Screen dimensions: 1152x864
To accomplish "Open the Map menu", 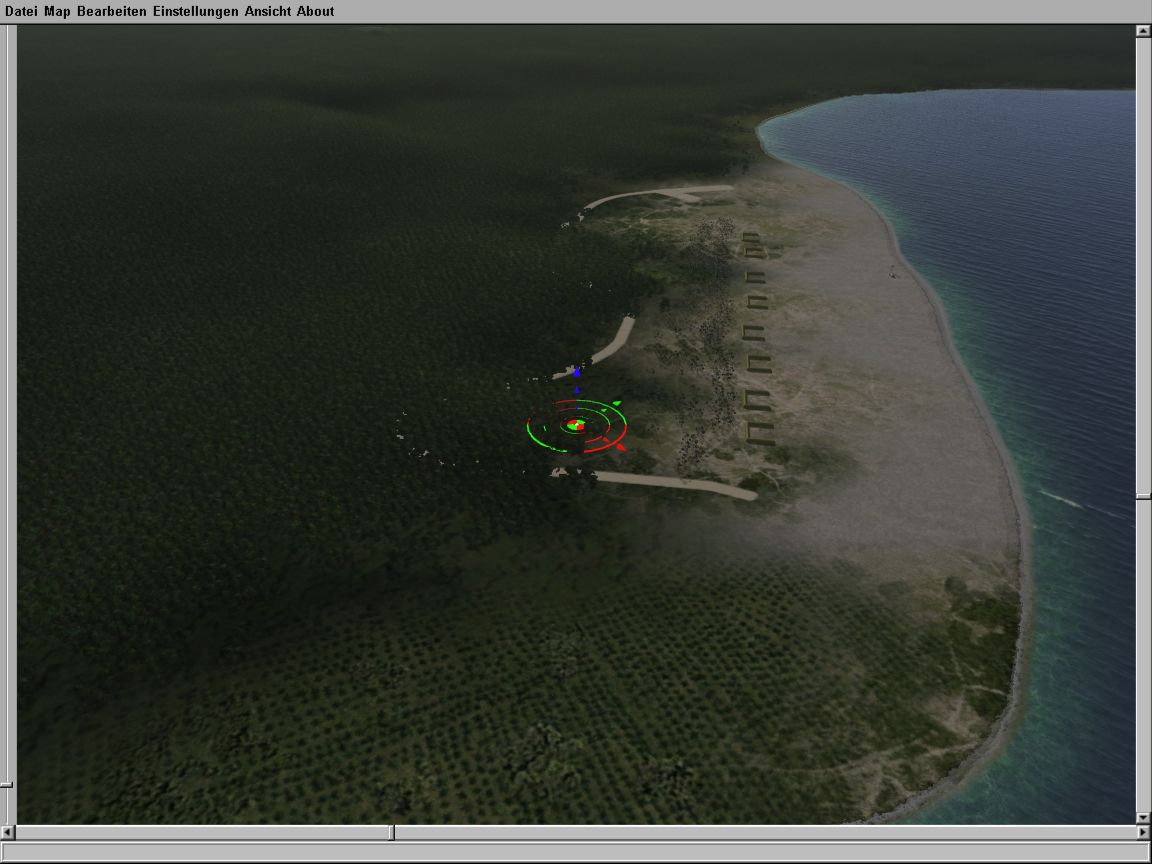I will (57, 11).
